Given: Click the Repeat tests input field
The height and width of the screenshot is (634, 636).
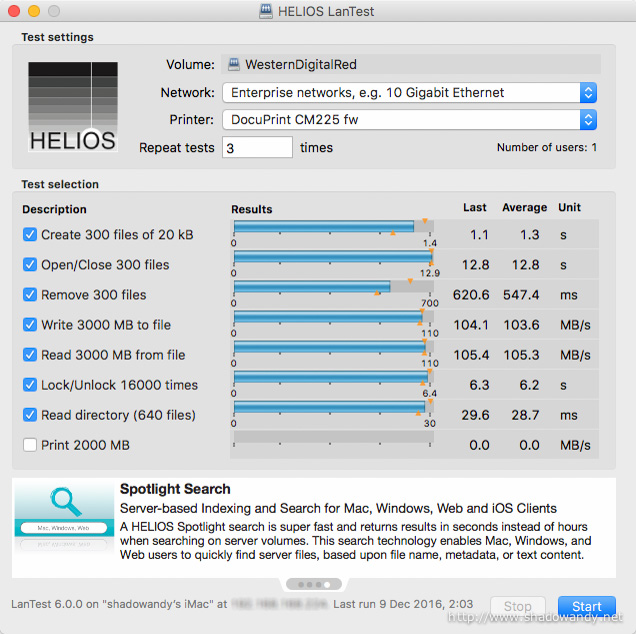Looking at the screenshot, I should coord(257,147).
